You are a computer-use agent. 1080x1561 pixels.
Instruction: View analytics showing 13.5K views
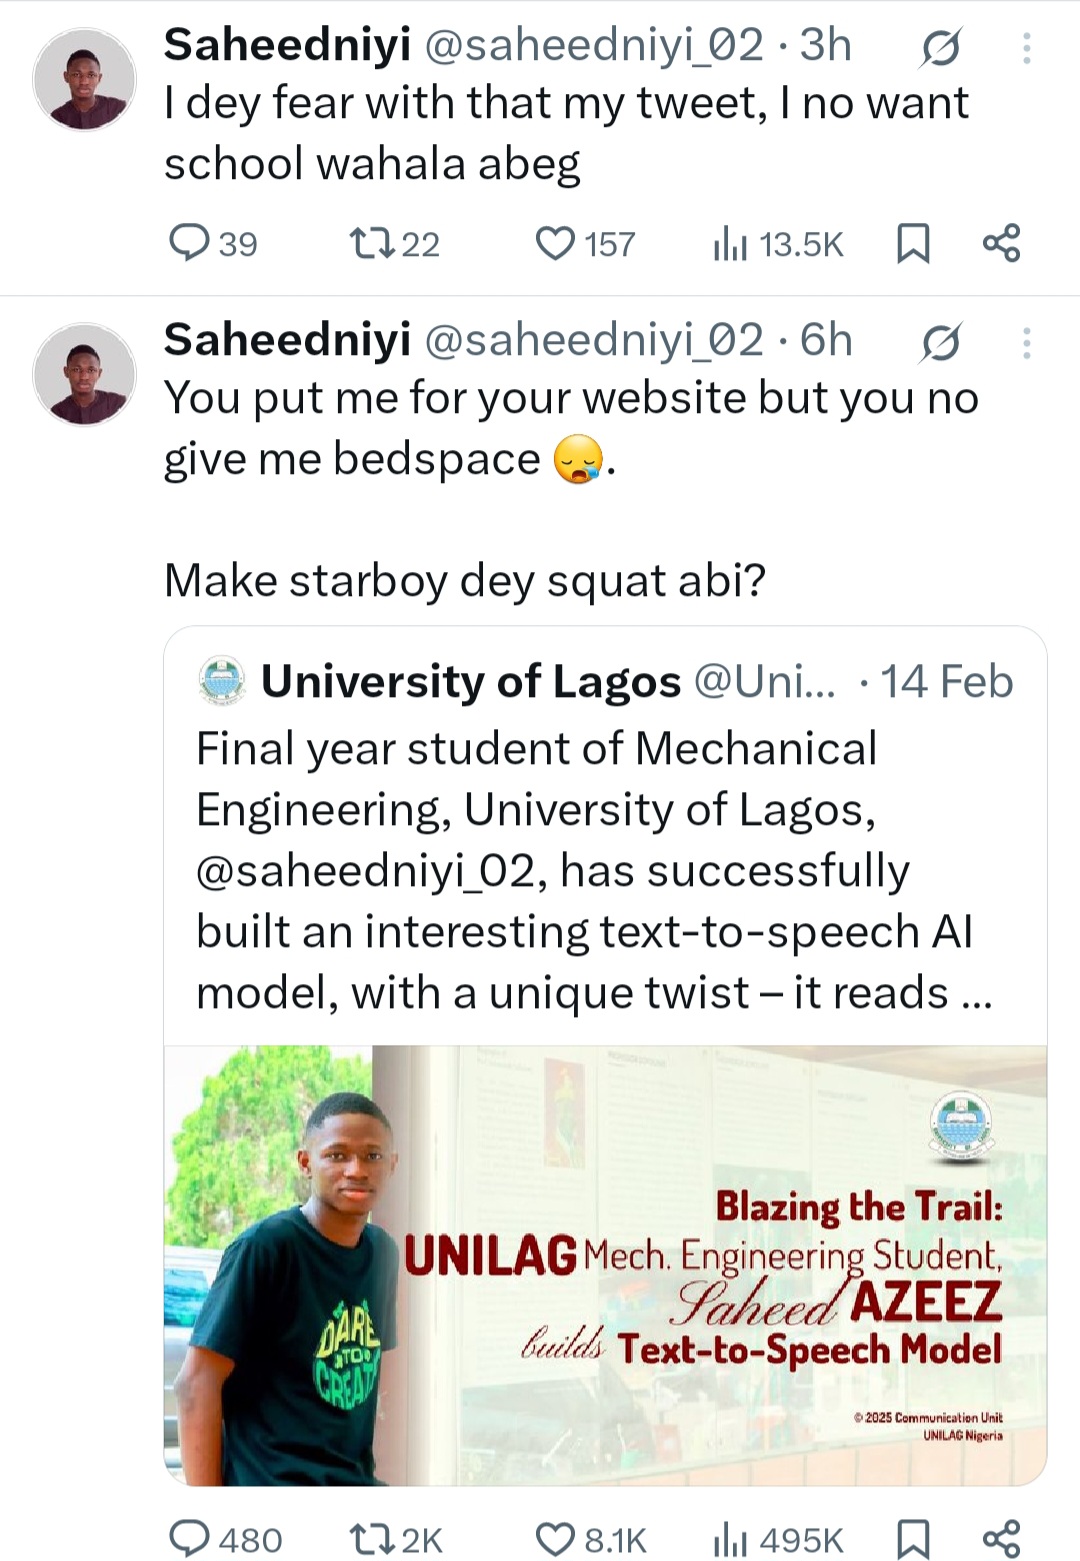779,243
